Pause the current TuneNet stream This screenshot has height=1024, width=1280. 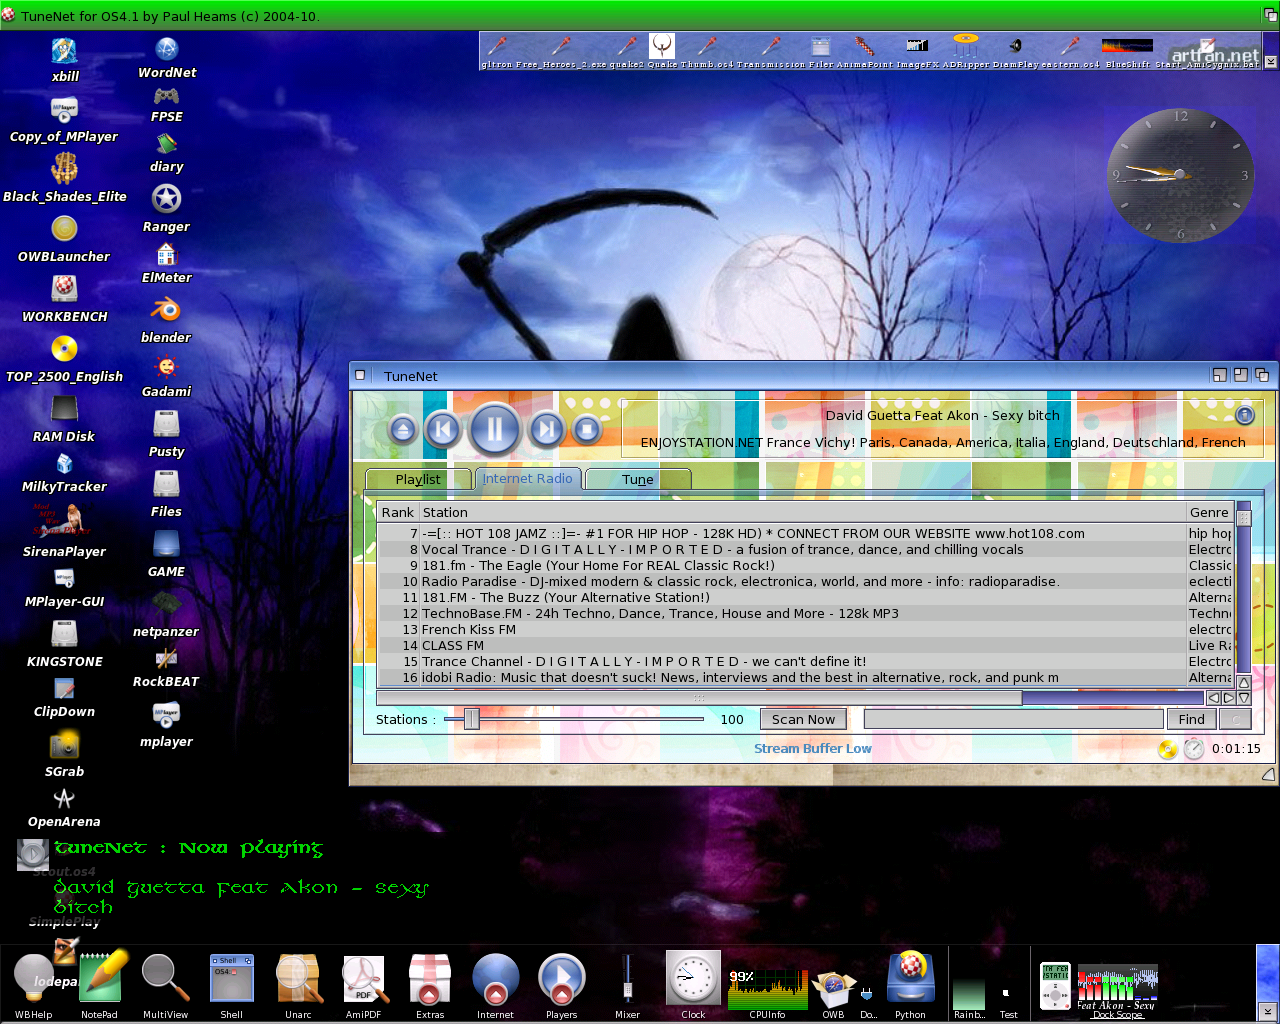click(x=495, y=430)
